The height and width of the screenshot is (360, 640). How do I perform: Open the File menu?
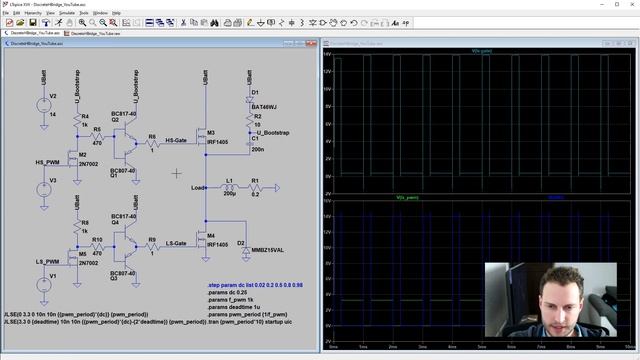pos(5,13)
